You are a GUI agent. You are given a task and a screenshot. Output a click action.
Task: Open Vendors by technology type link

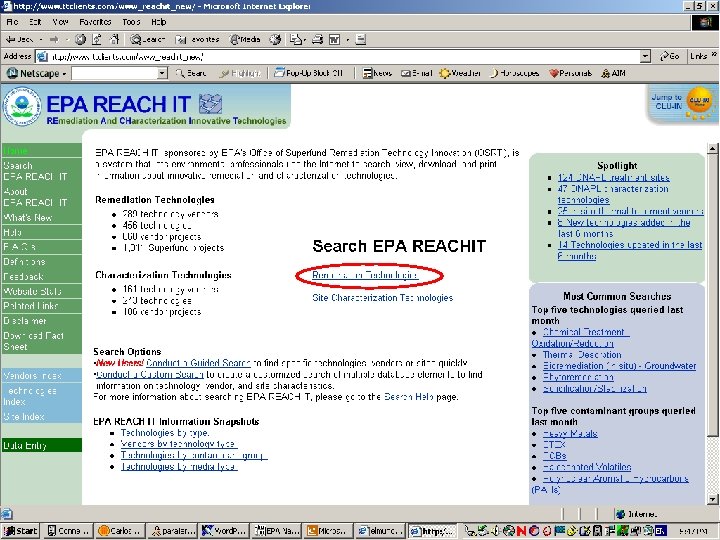coord(179,444)
